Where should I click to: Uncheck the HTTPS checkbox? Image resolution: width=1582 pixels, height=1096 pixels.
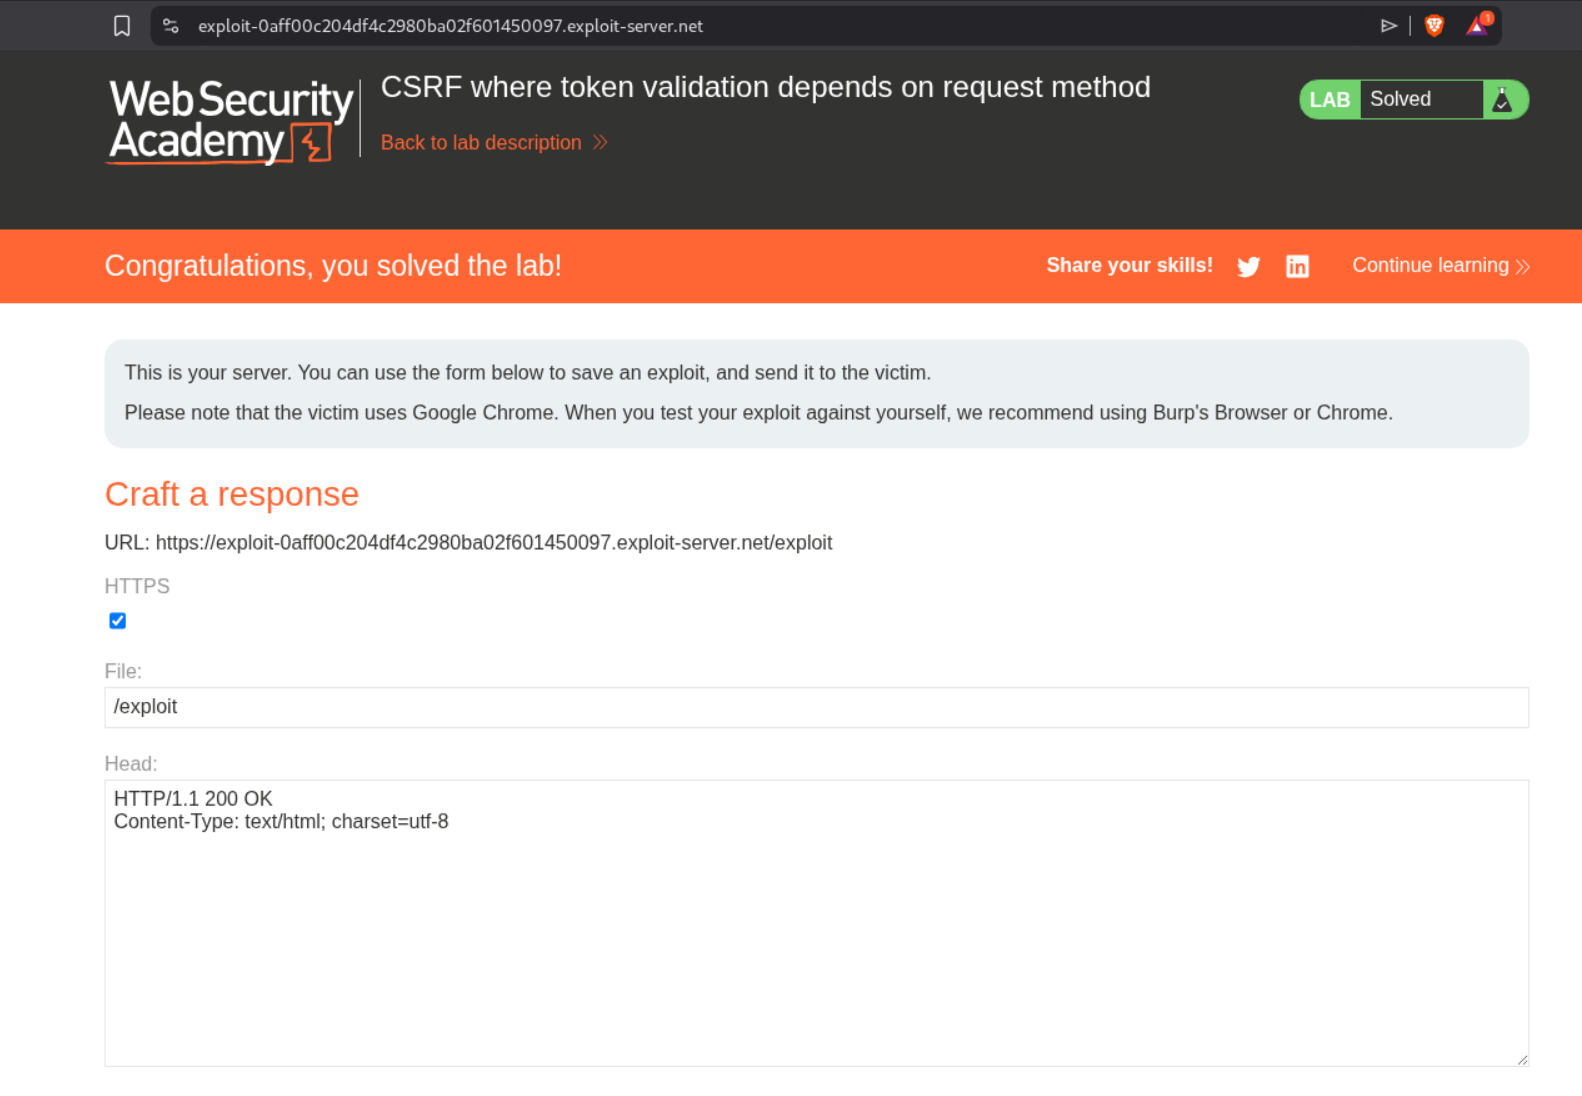tap(118, 621)
